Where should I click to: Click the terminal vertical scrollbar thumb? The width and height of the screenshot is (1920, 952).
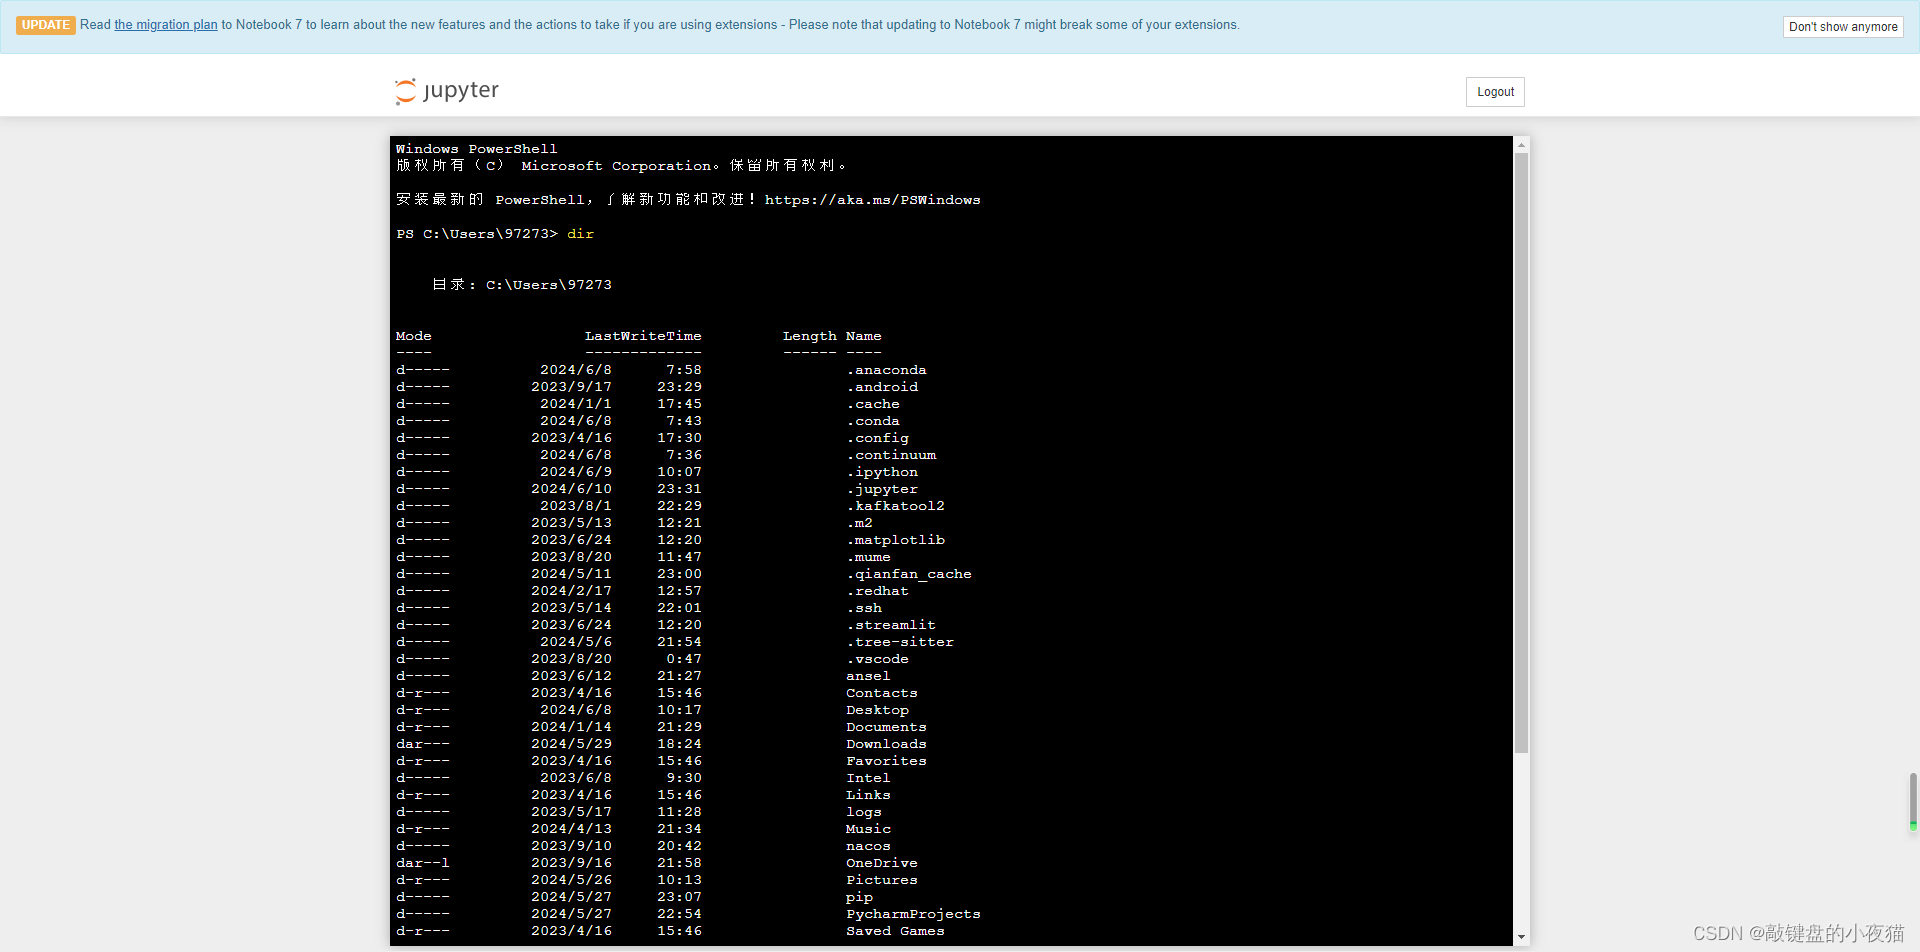(1521, 453)
